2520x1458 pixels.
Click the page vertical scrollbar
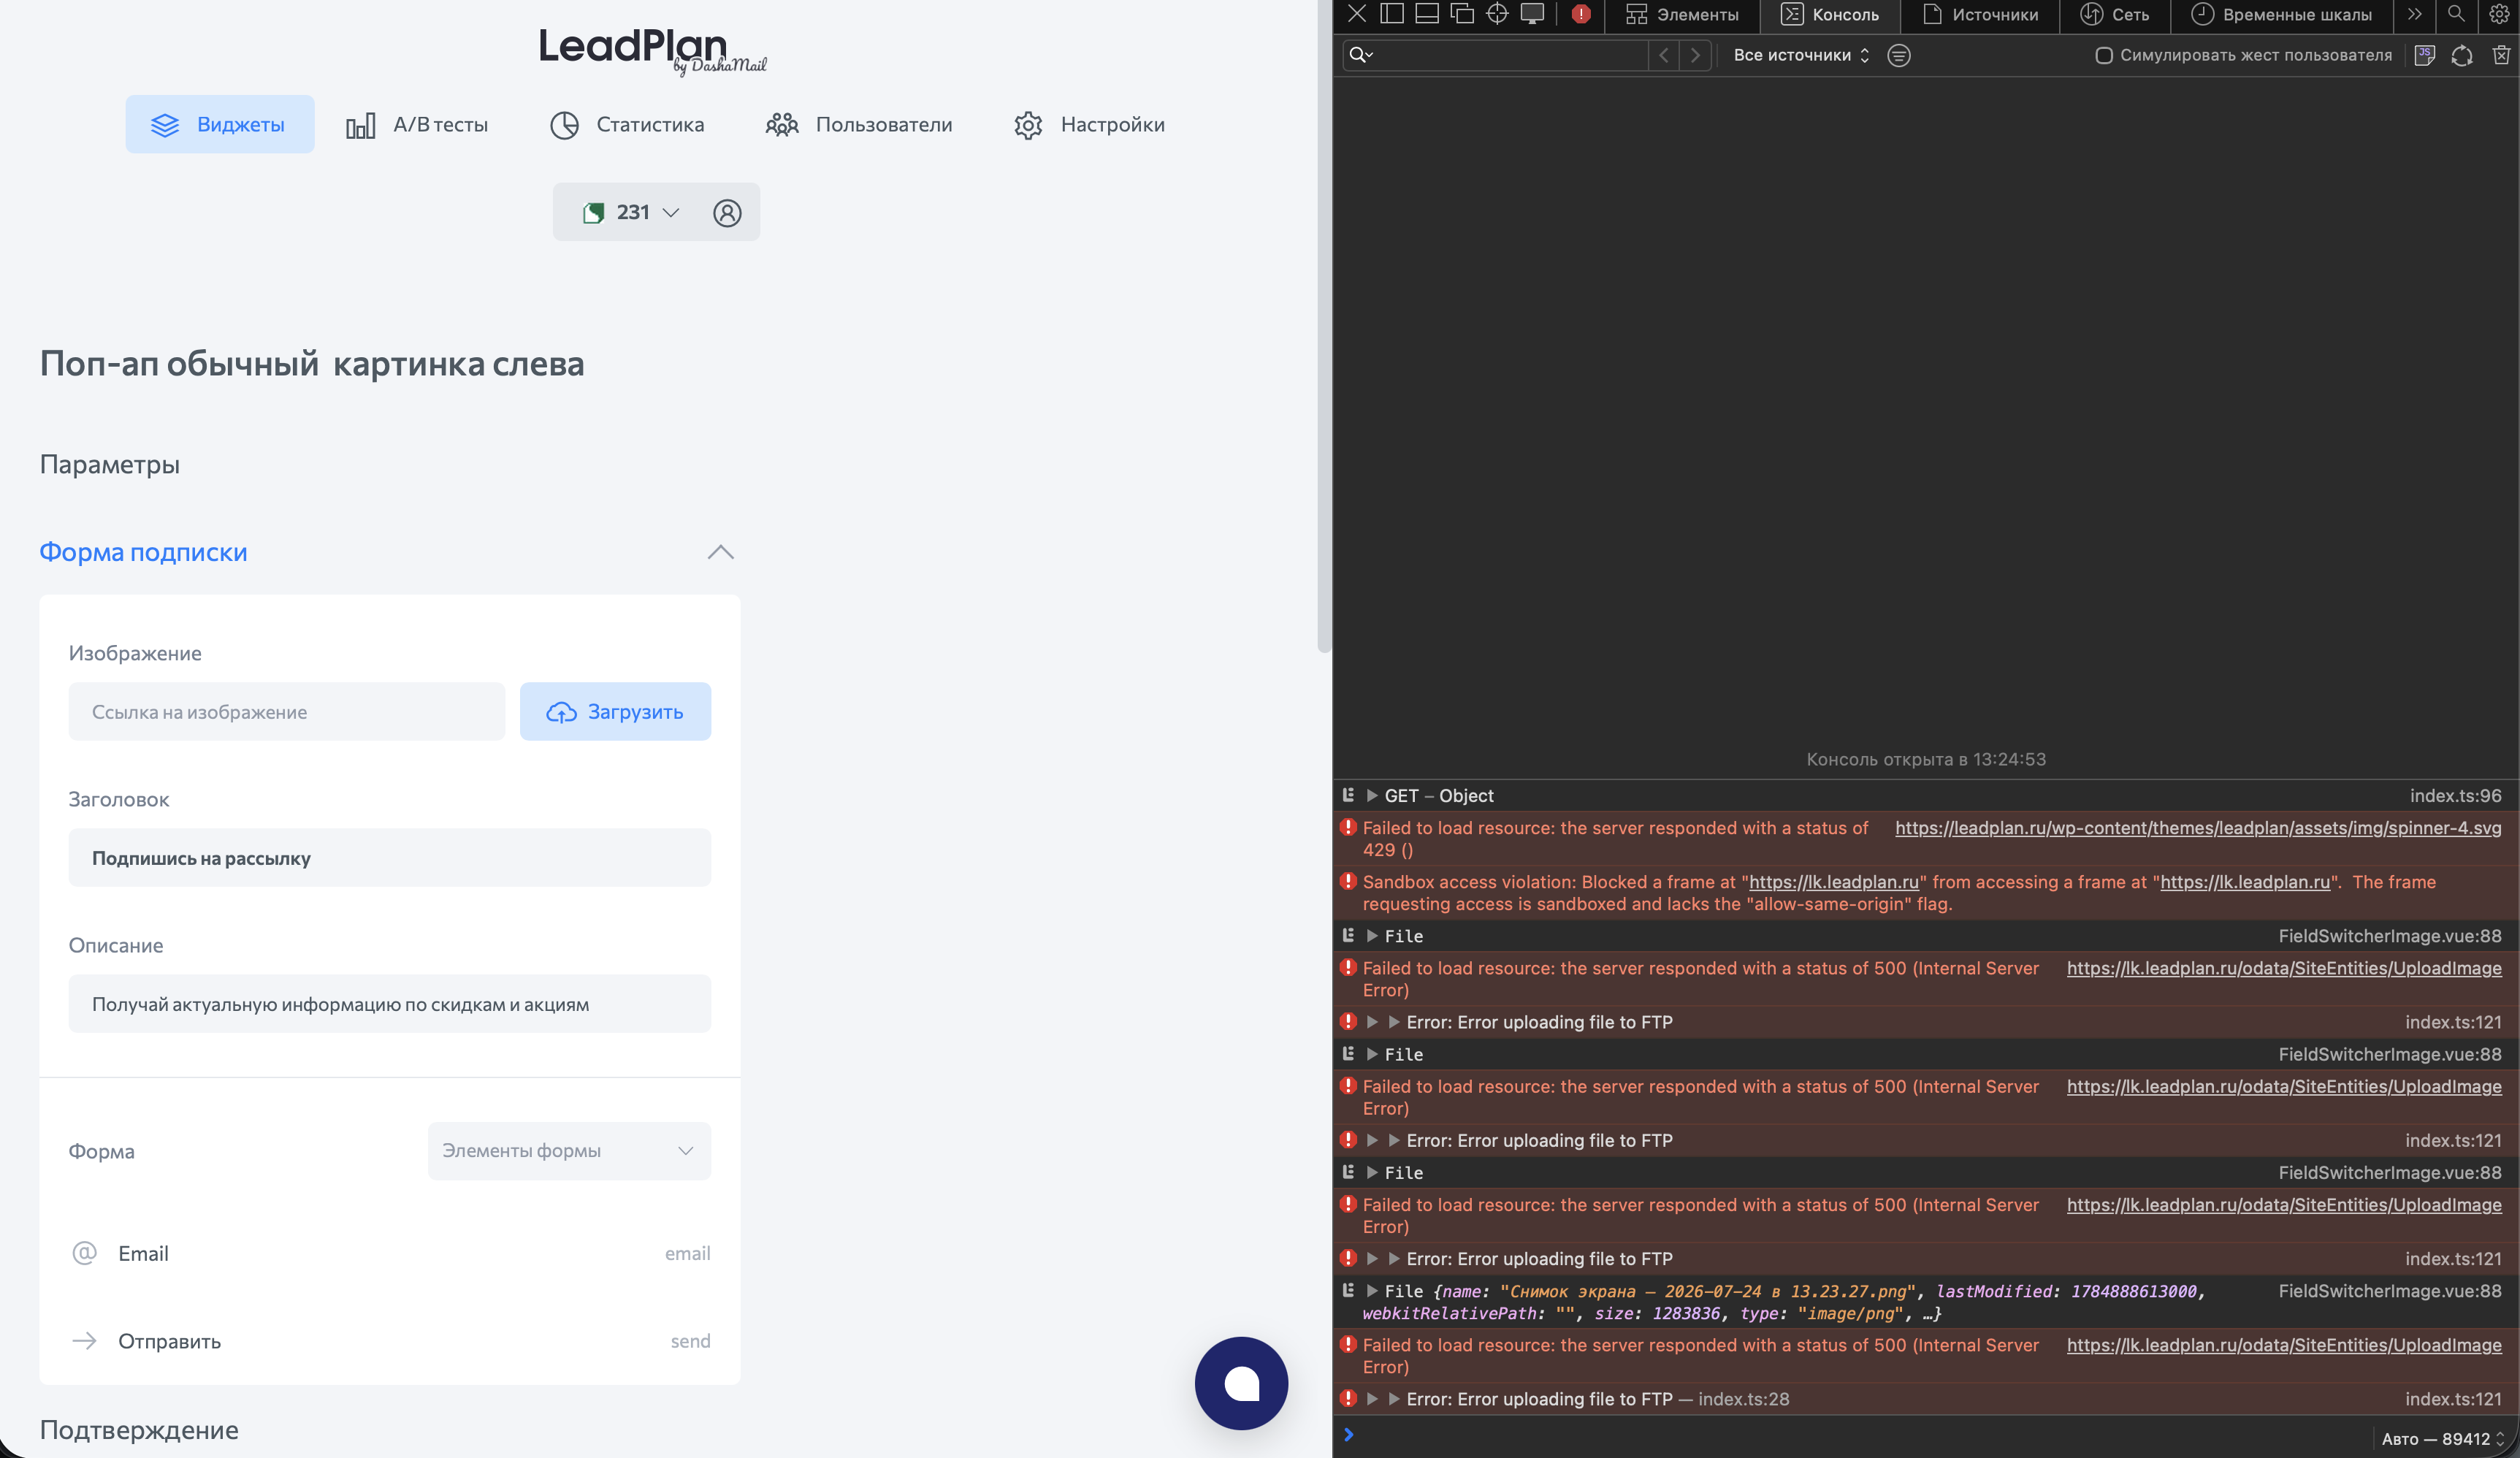click(x=1324, y=326)
